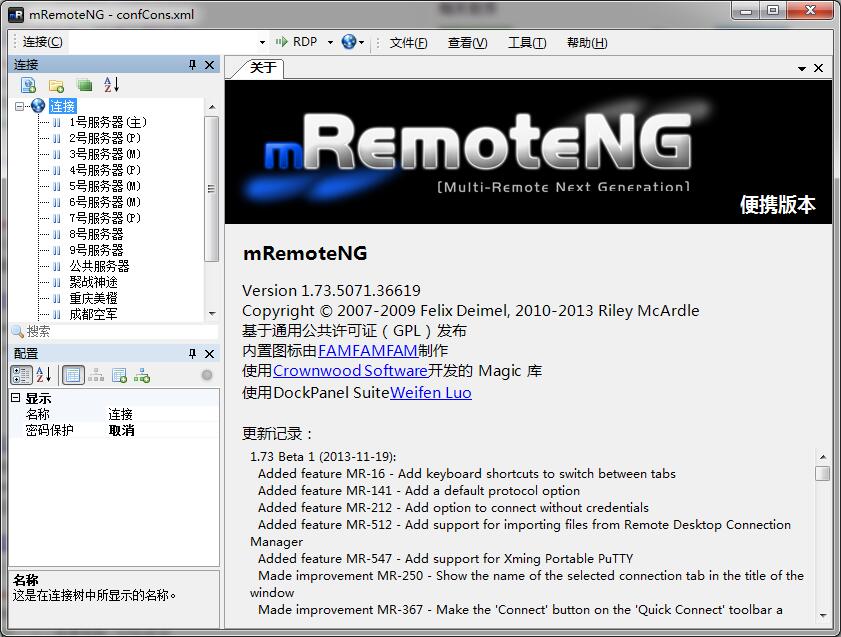Viewport: 841px width, 637px height.
Task: Click the connection tree scrollbar up arrow
Action: [212, 107]
